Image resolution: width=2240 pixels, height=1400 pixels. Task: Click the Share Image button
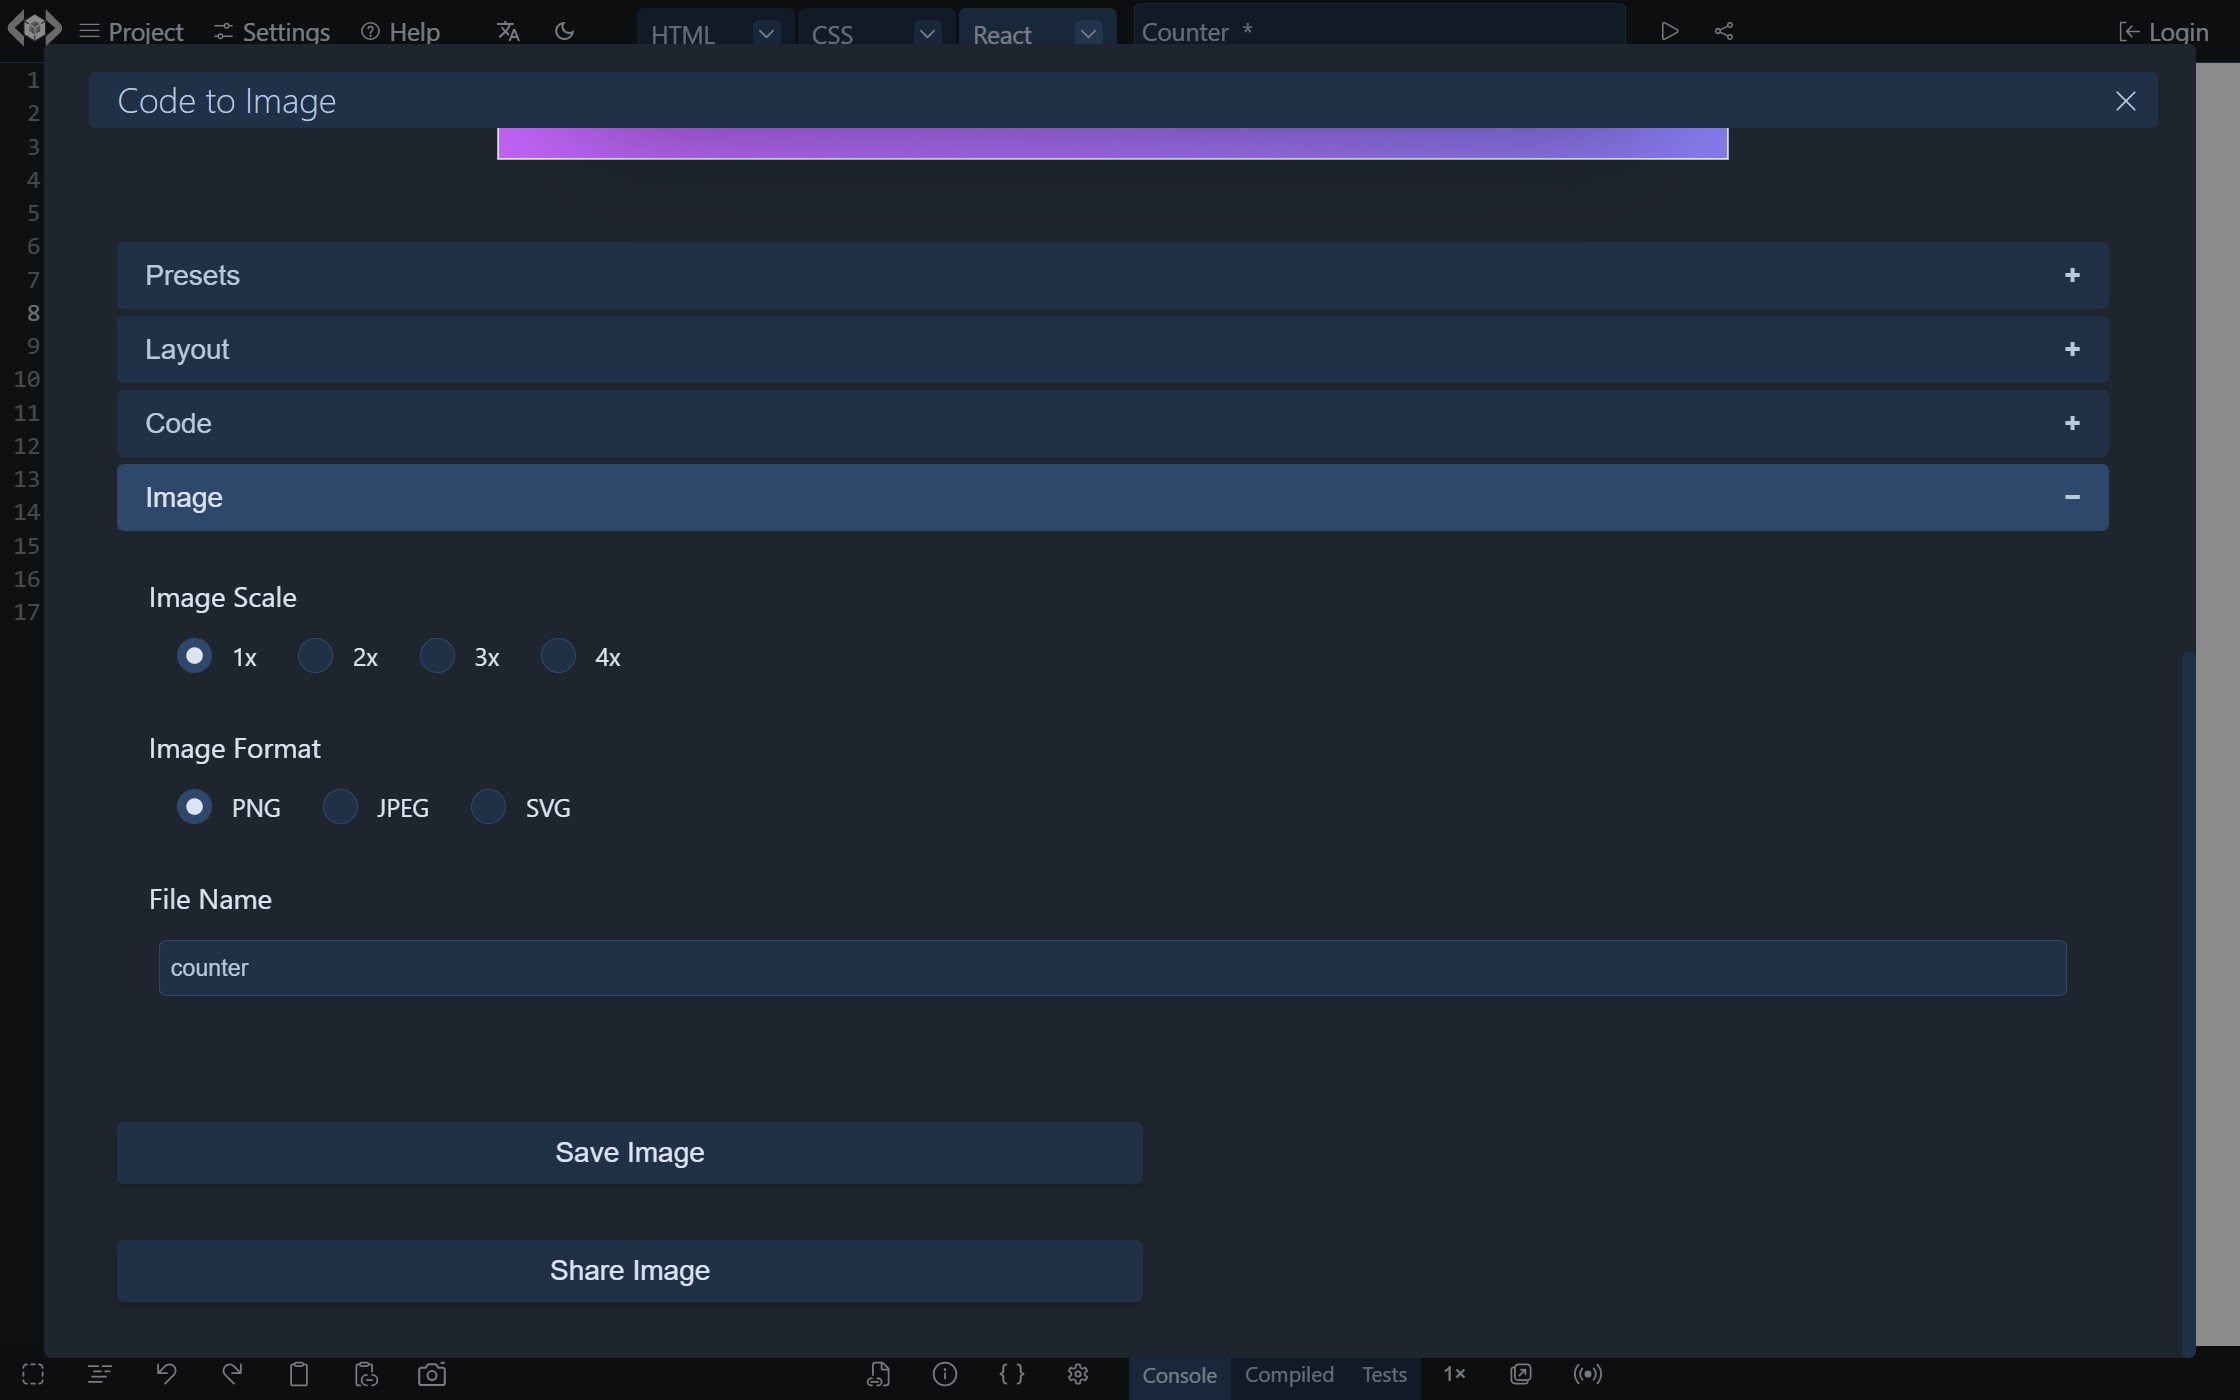629,1271
